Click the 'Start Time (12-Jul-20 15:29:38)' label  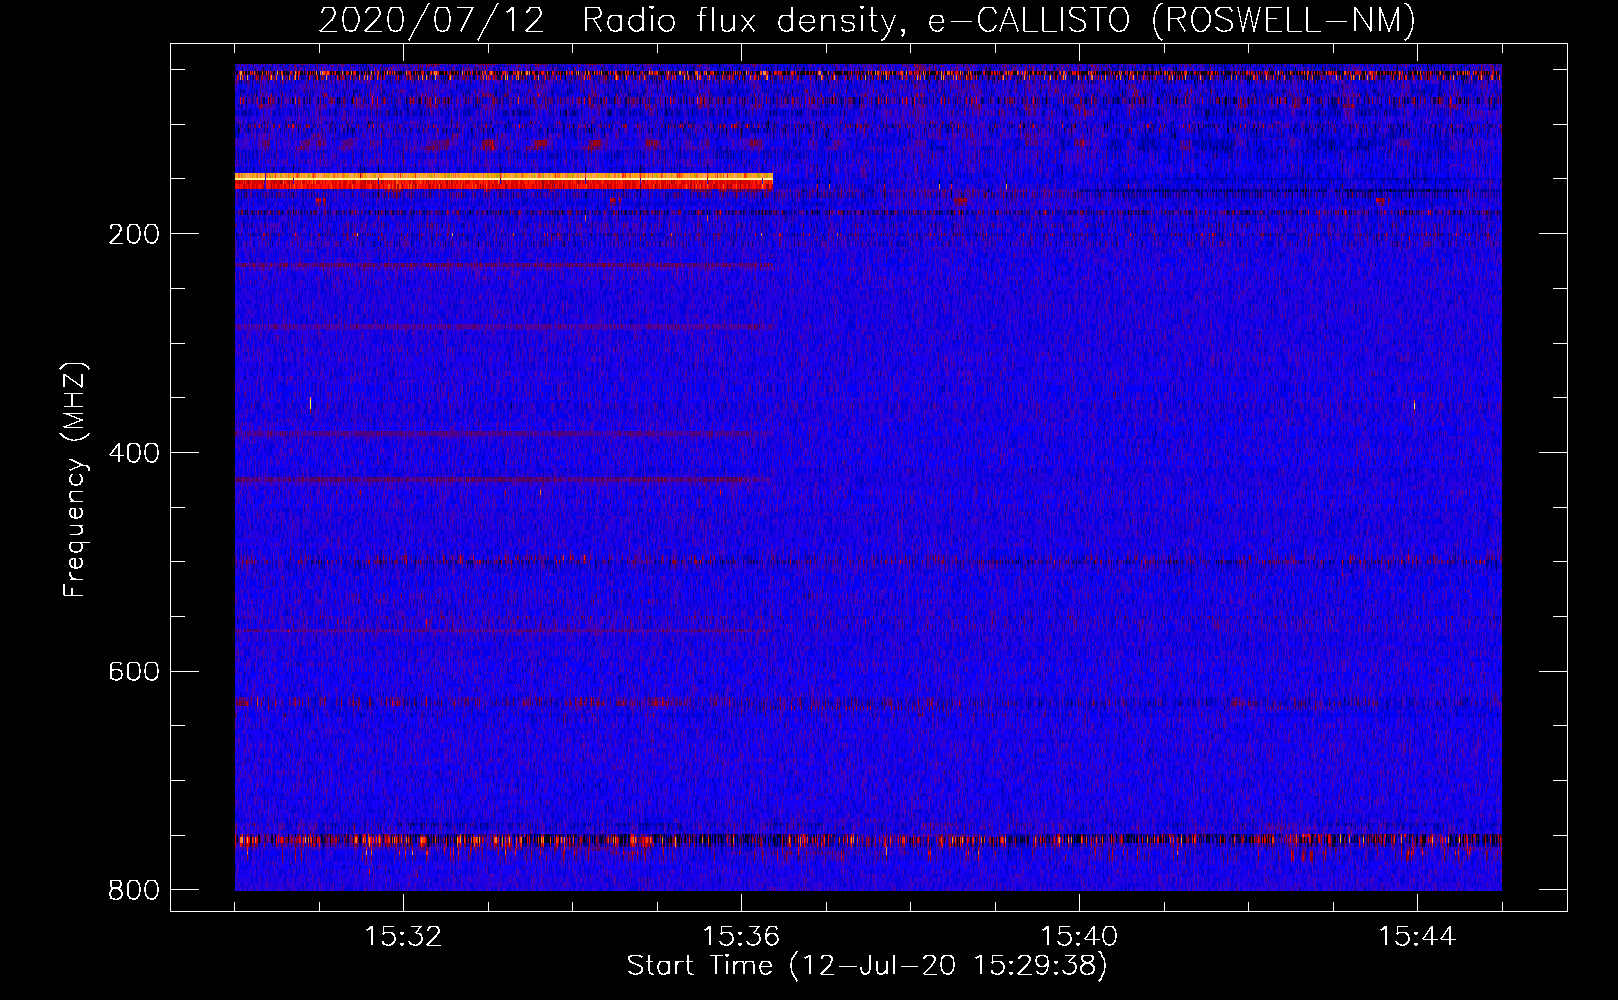[x=867, y=966]
